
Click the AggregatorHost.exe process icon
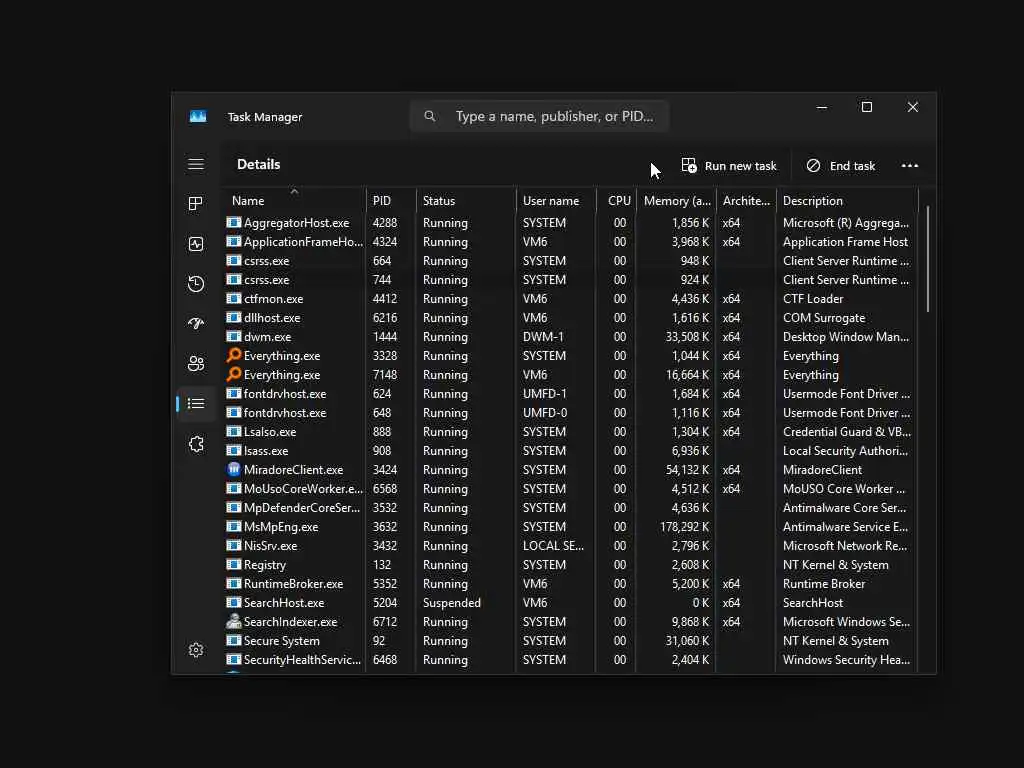pyautogui.click(x=234, y=222)
